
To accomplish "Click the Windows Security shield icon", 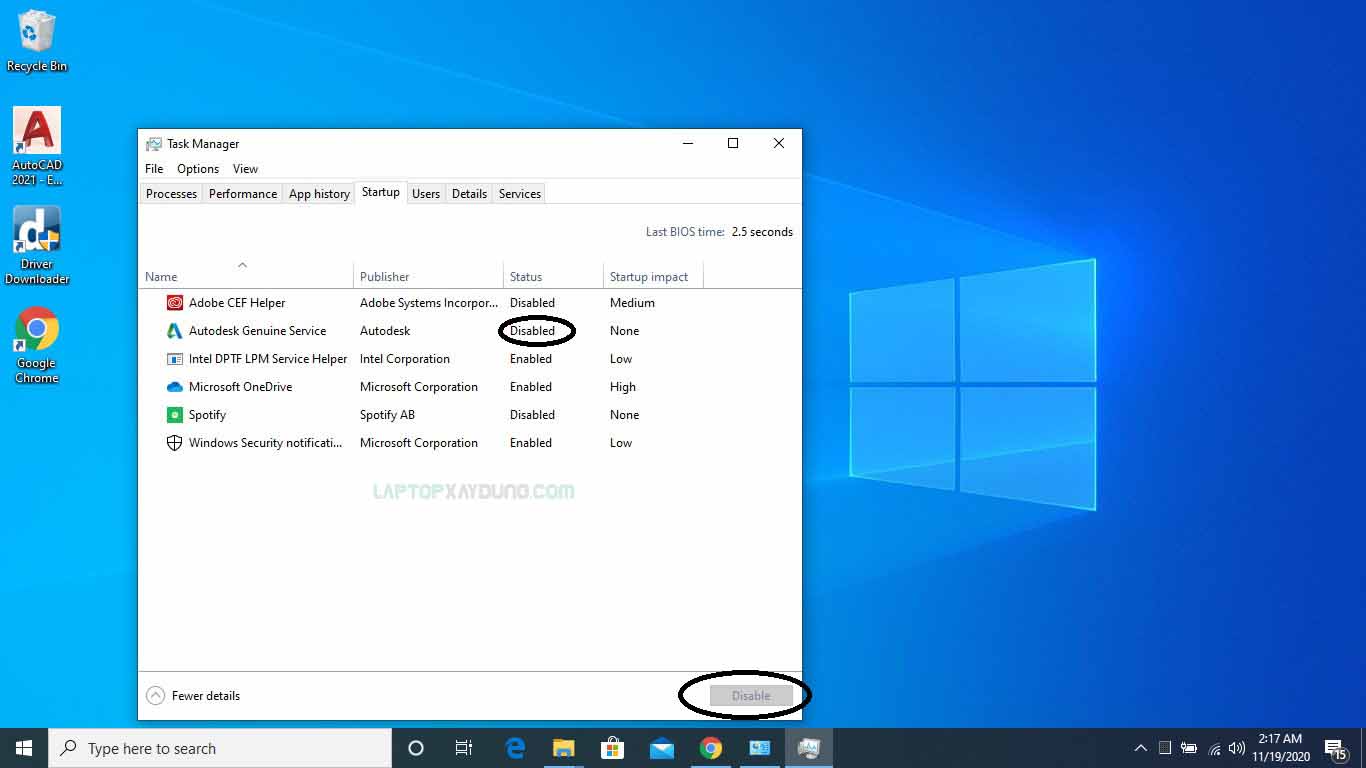I will 174,443.
